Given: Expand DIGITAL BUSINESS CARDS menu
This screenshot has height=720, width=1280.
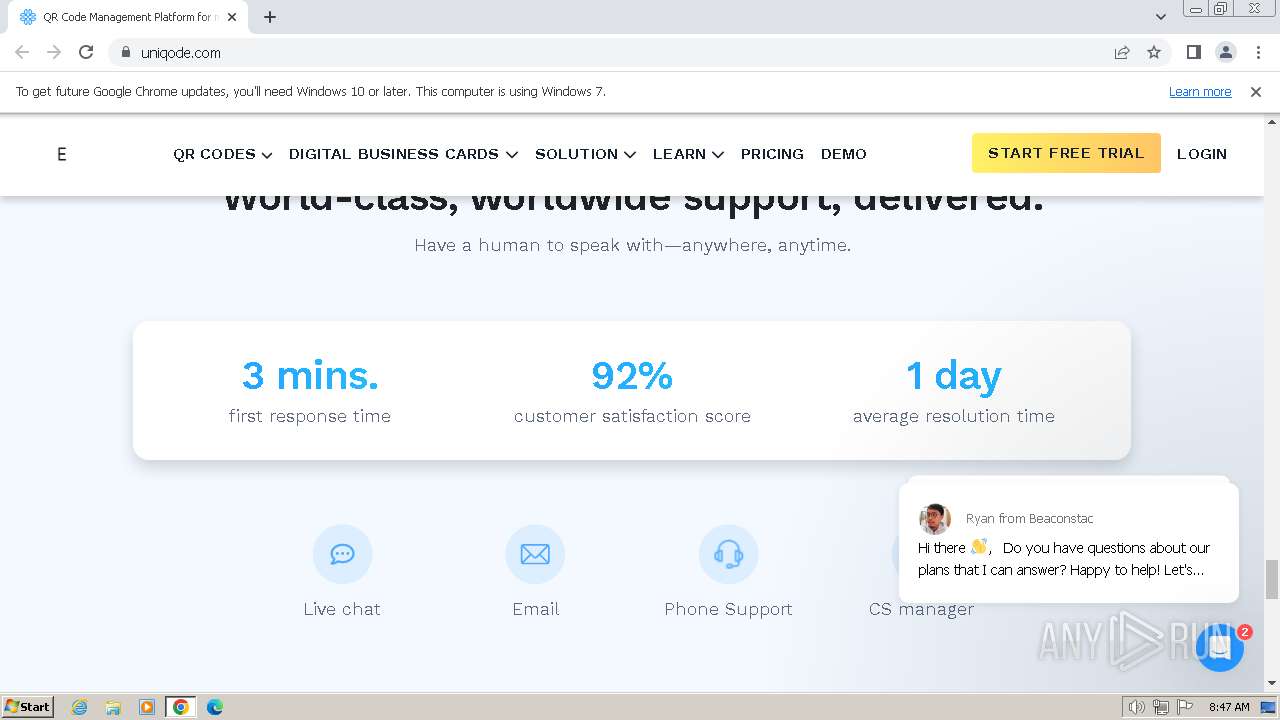Looking at the screenshot, I should 403,154.
